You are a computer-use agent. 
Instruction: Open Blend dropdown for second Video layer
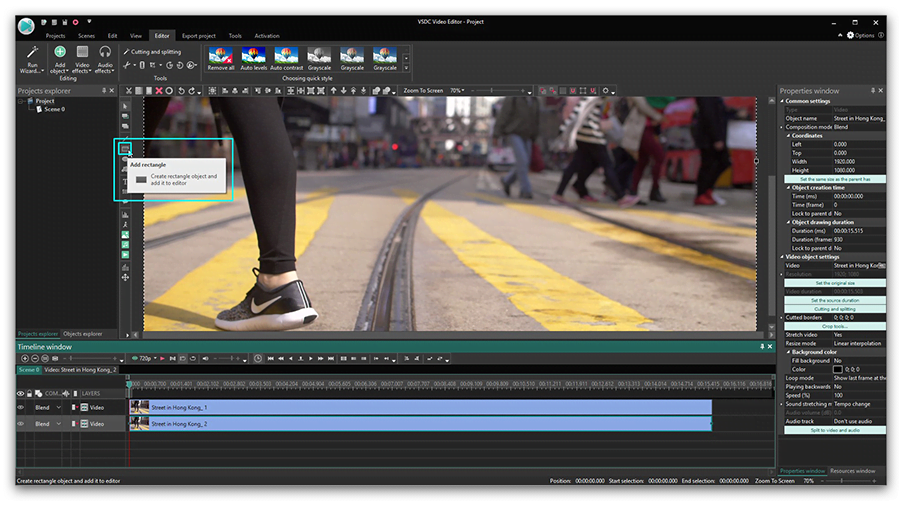(x=58, y=424)
